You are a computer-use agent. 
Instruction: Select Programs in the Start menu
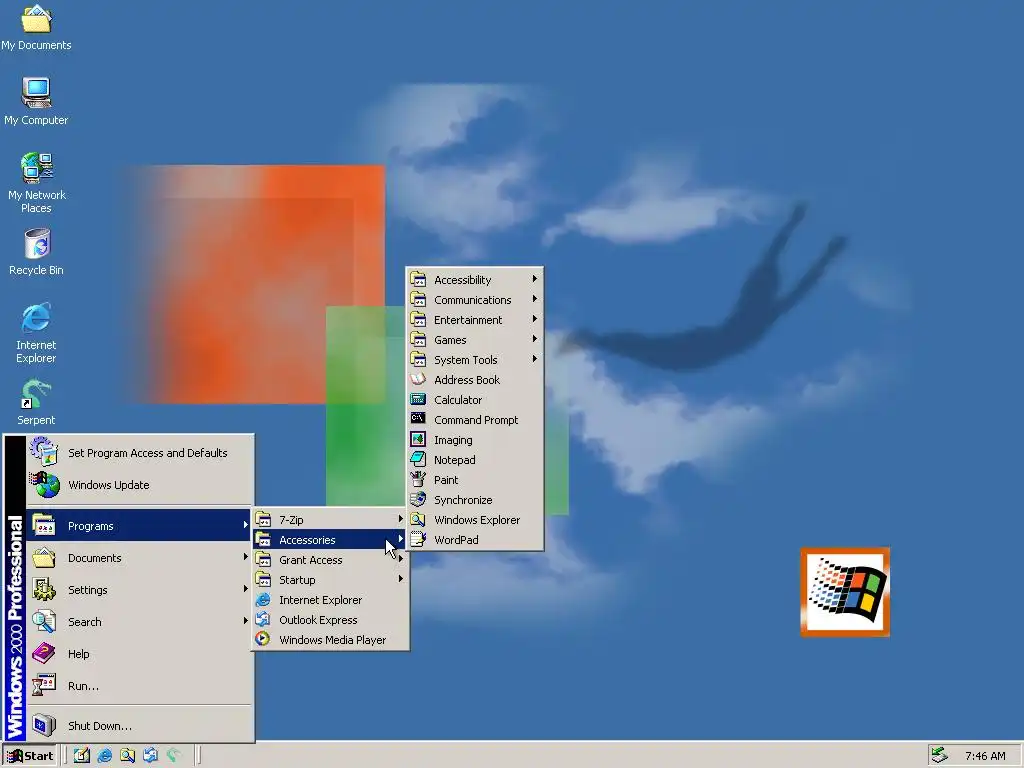[x=139, y=526]
